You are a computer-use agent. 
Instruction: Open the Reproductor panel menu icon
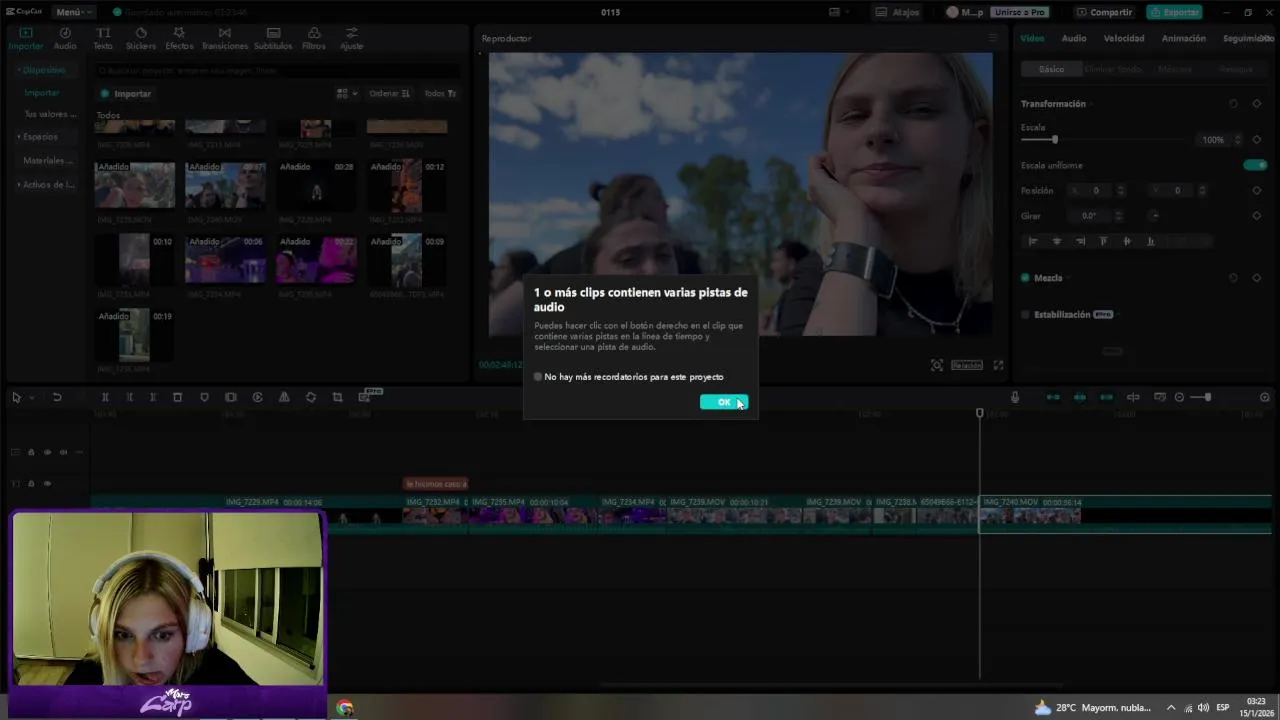coord(992,38)
